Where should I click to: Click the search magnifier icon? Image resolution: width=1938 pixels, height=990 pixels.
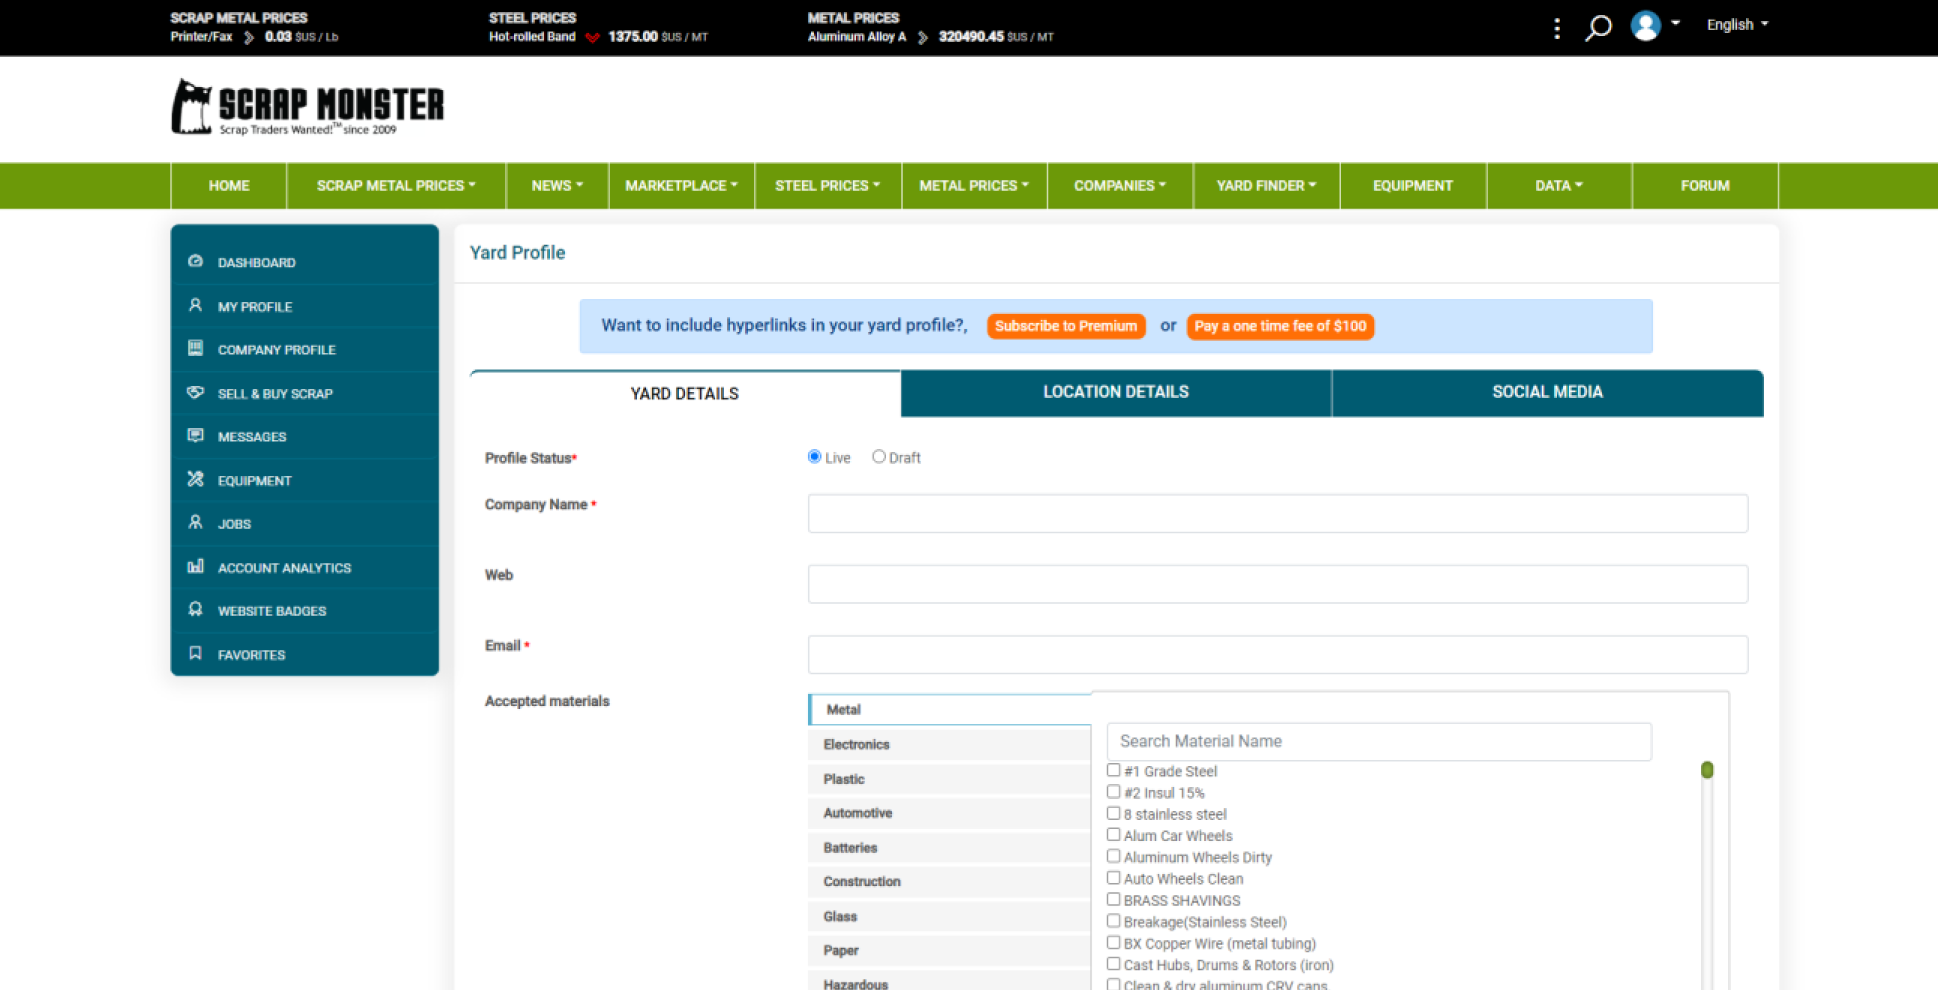(1597, 27)
